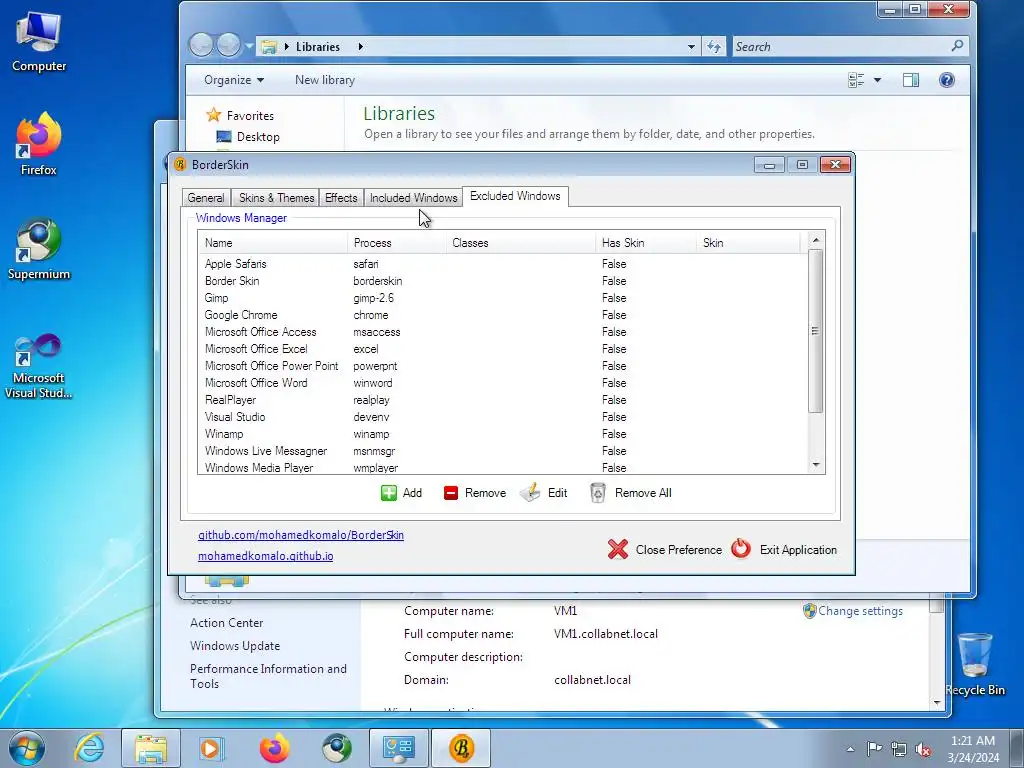Click the Edit pencil icon
1024x768 pixels.
point(530,492)
